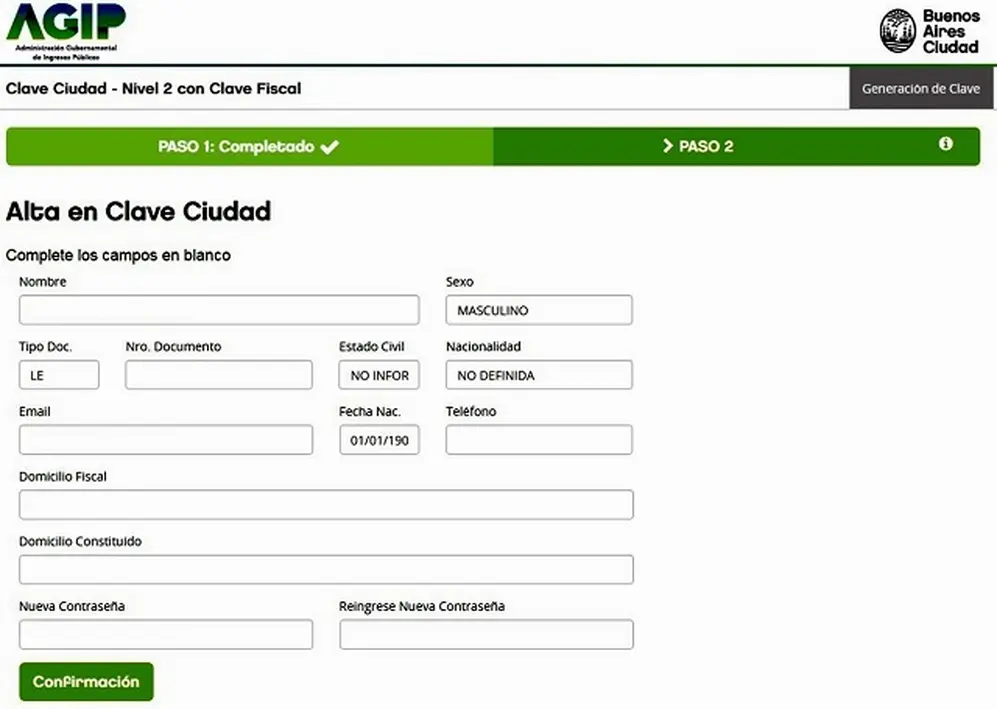The height and width of the screenshot is (709, 997).
Task: Open the info icon in the step bar
Action: click(945, 144)
